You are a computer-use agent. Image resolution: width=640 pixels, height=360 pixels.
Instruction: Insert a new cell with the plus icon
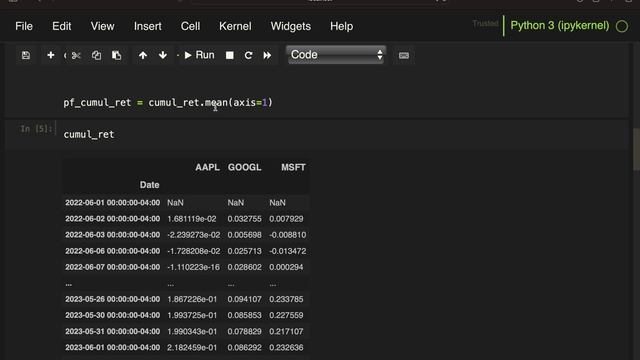51,55
